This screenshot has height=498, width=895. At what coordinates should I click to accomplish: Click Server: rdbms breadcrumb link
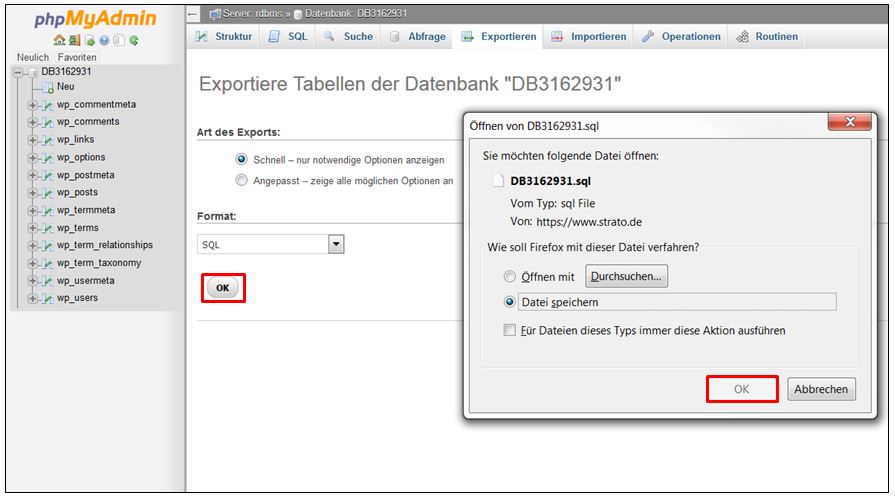252,13
